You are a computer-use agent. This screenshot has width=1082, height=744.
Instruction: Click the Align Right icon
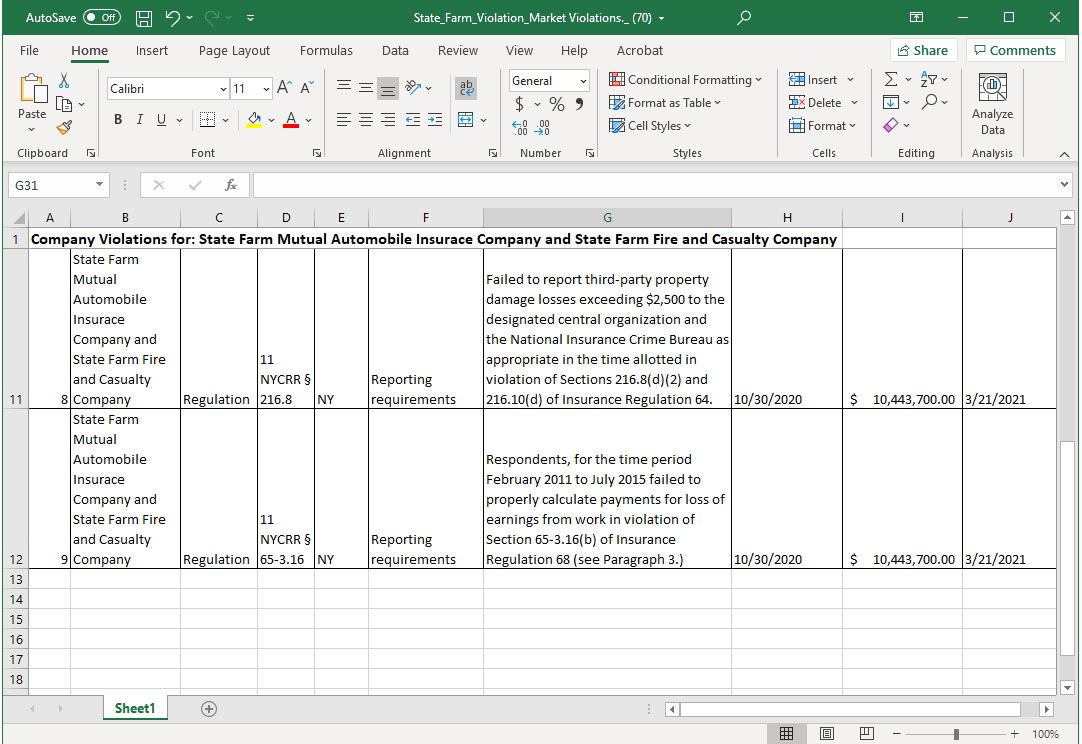[388, 119]
